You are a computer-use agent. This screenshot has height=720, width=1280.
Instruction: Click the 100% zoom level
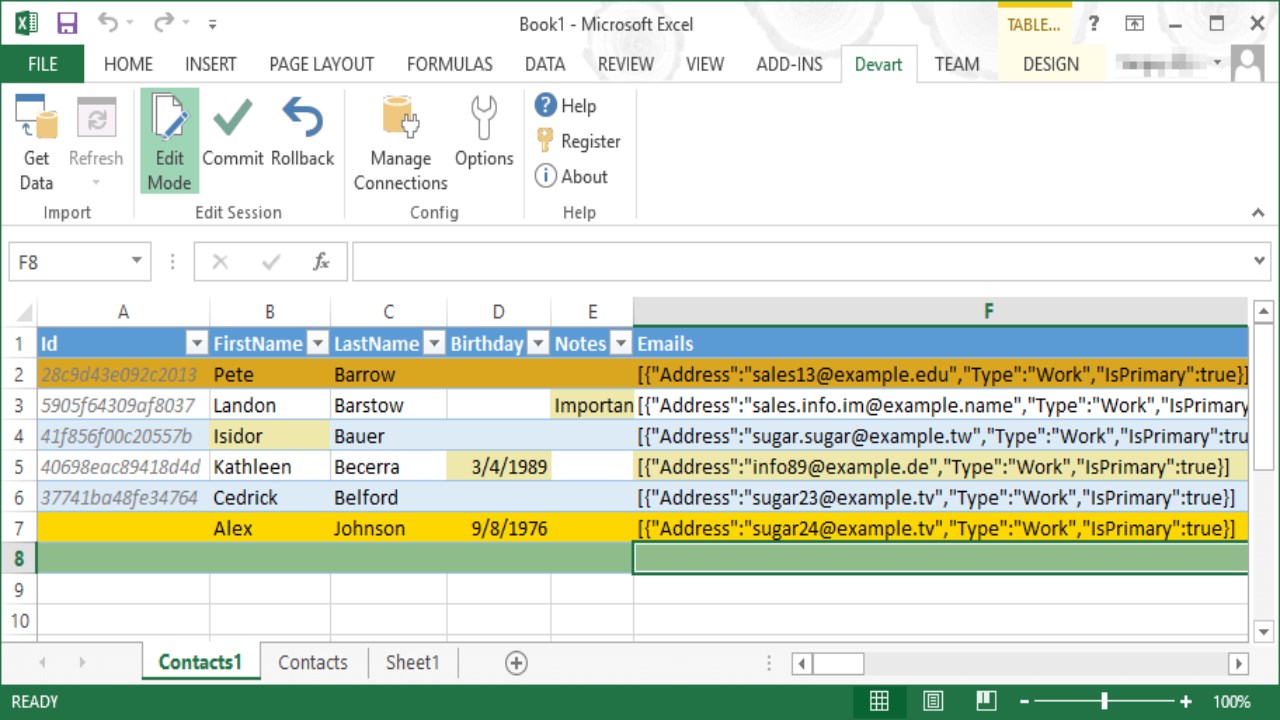pos(1232,701)
